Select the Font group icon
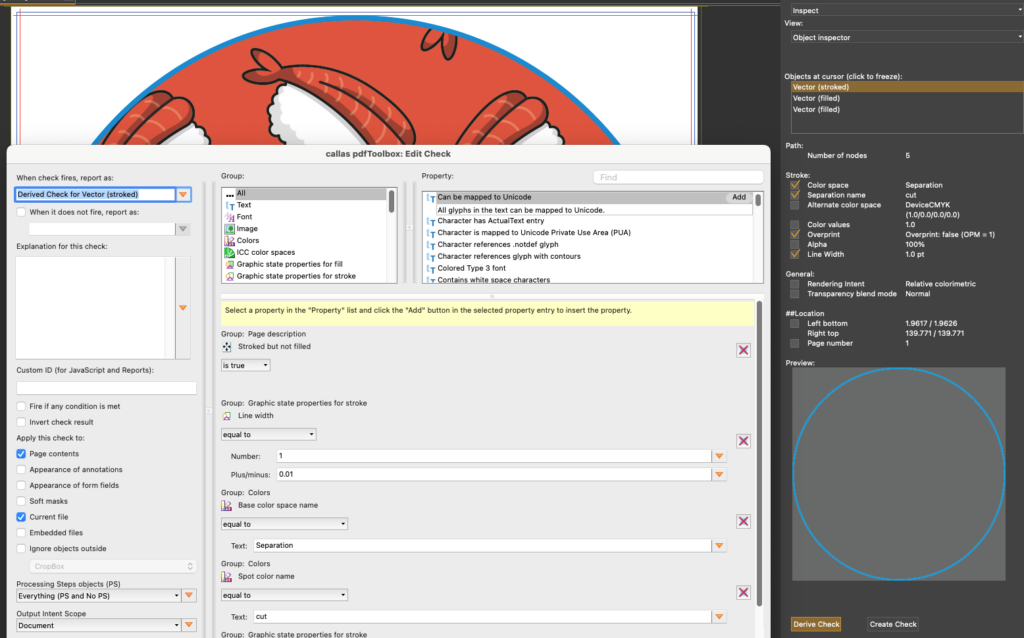This screenshot has width=1024, height=638. pos(231,217)
